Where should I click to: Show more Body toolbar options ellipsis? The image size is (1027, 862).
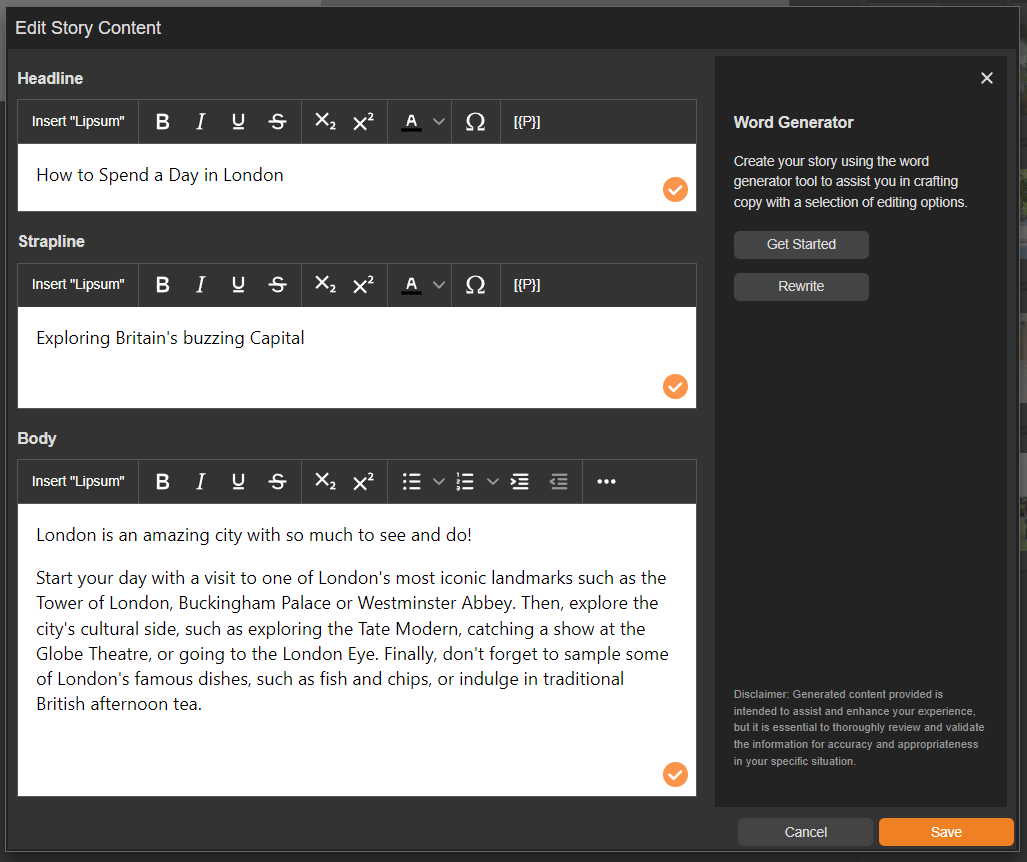click(x=606, y=482)
